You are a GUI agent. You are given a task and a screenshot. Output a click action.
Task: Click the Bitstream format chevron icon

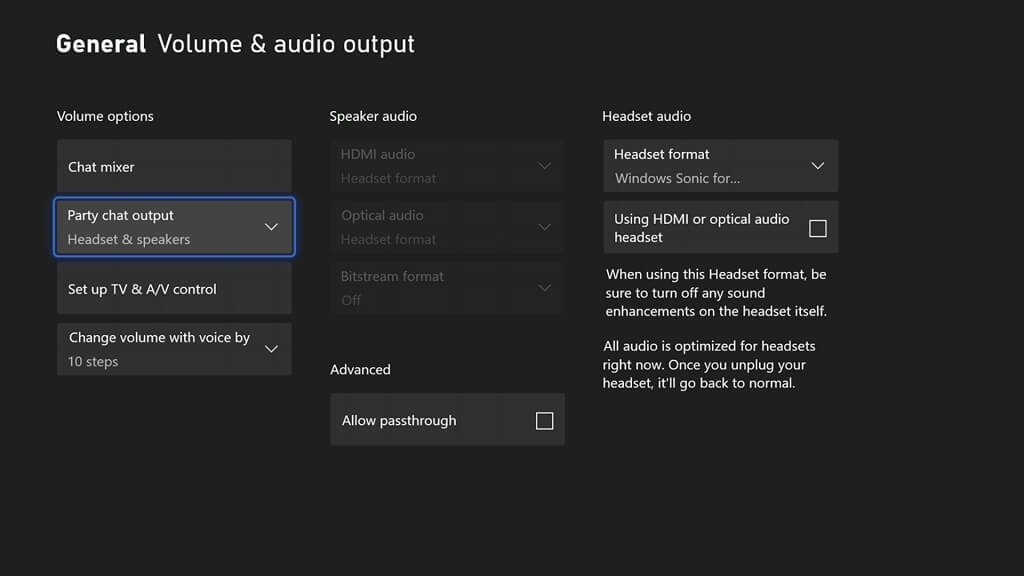click(544, 288)
